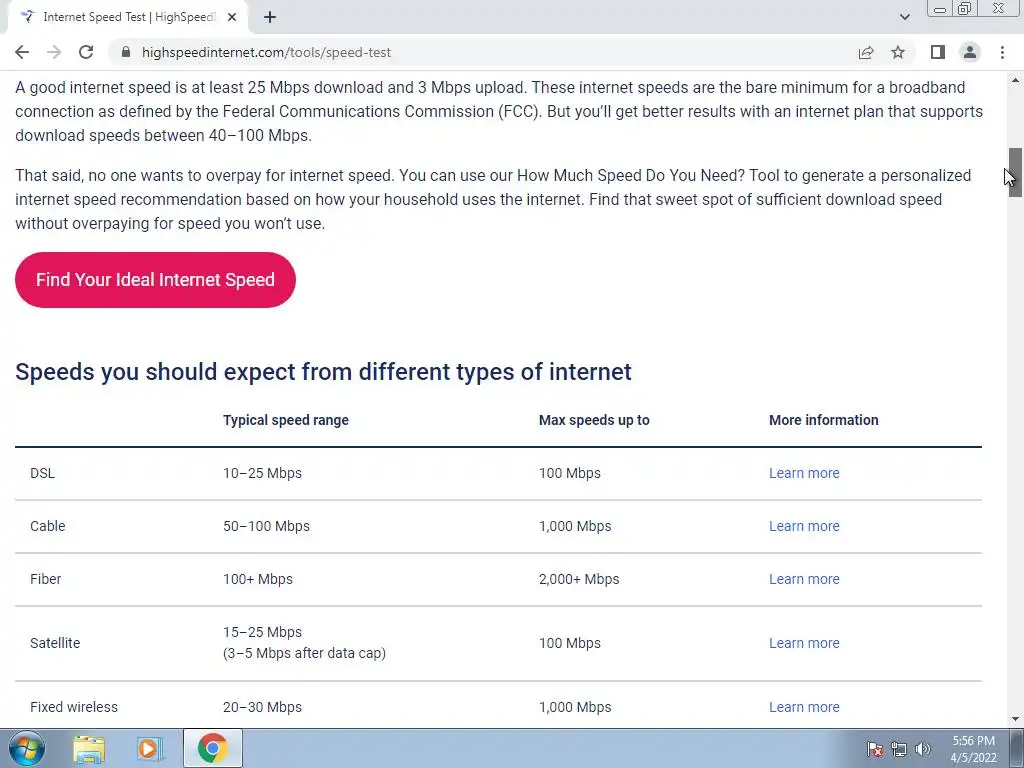Open File Explorer from the taskbar
The height and width of the screenshot is (768, 1024).
click(x=89, y=749)
